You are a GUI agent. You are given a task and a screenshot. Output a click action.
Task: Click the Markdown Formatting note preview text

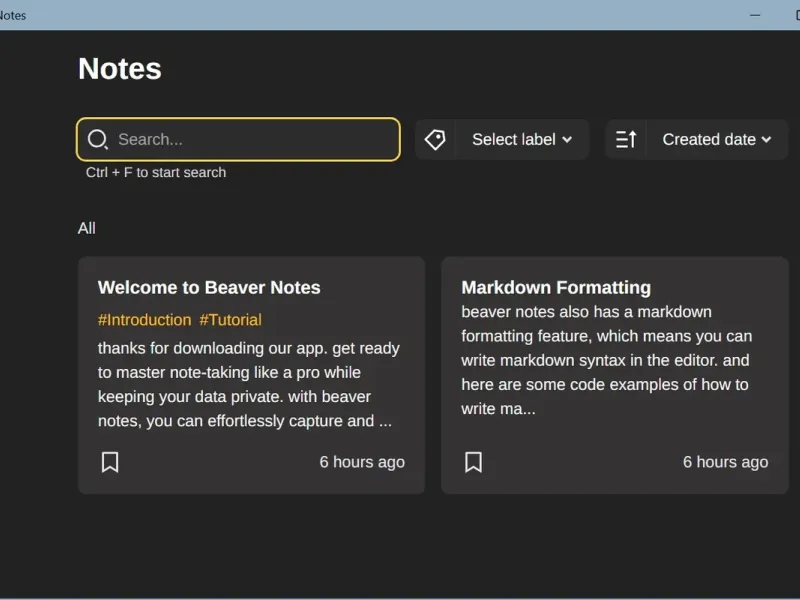tap(606, 360)
